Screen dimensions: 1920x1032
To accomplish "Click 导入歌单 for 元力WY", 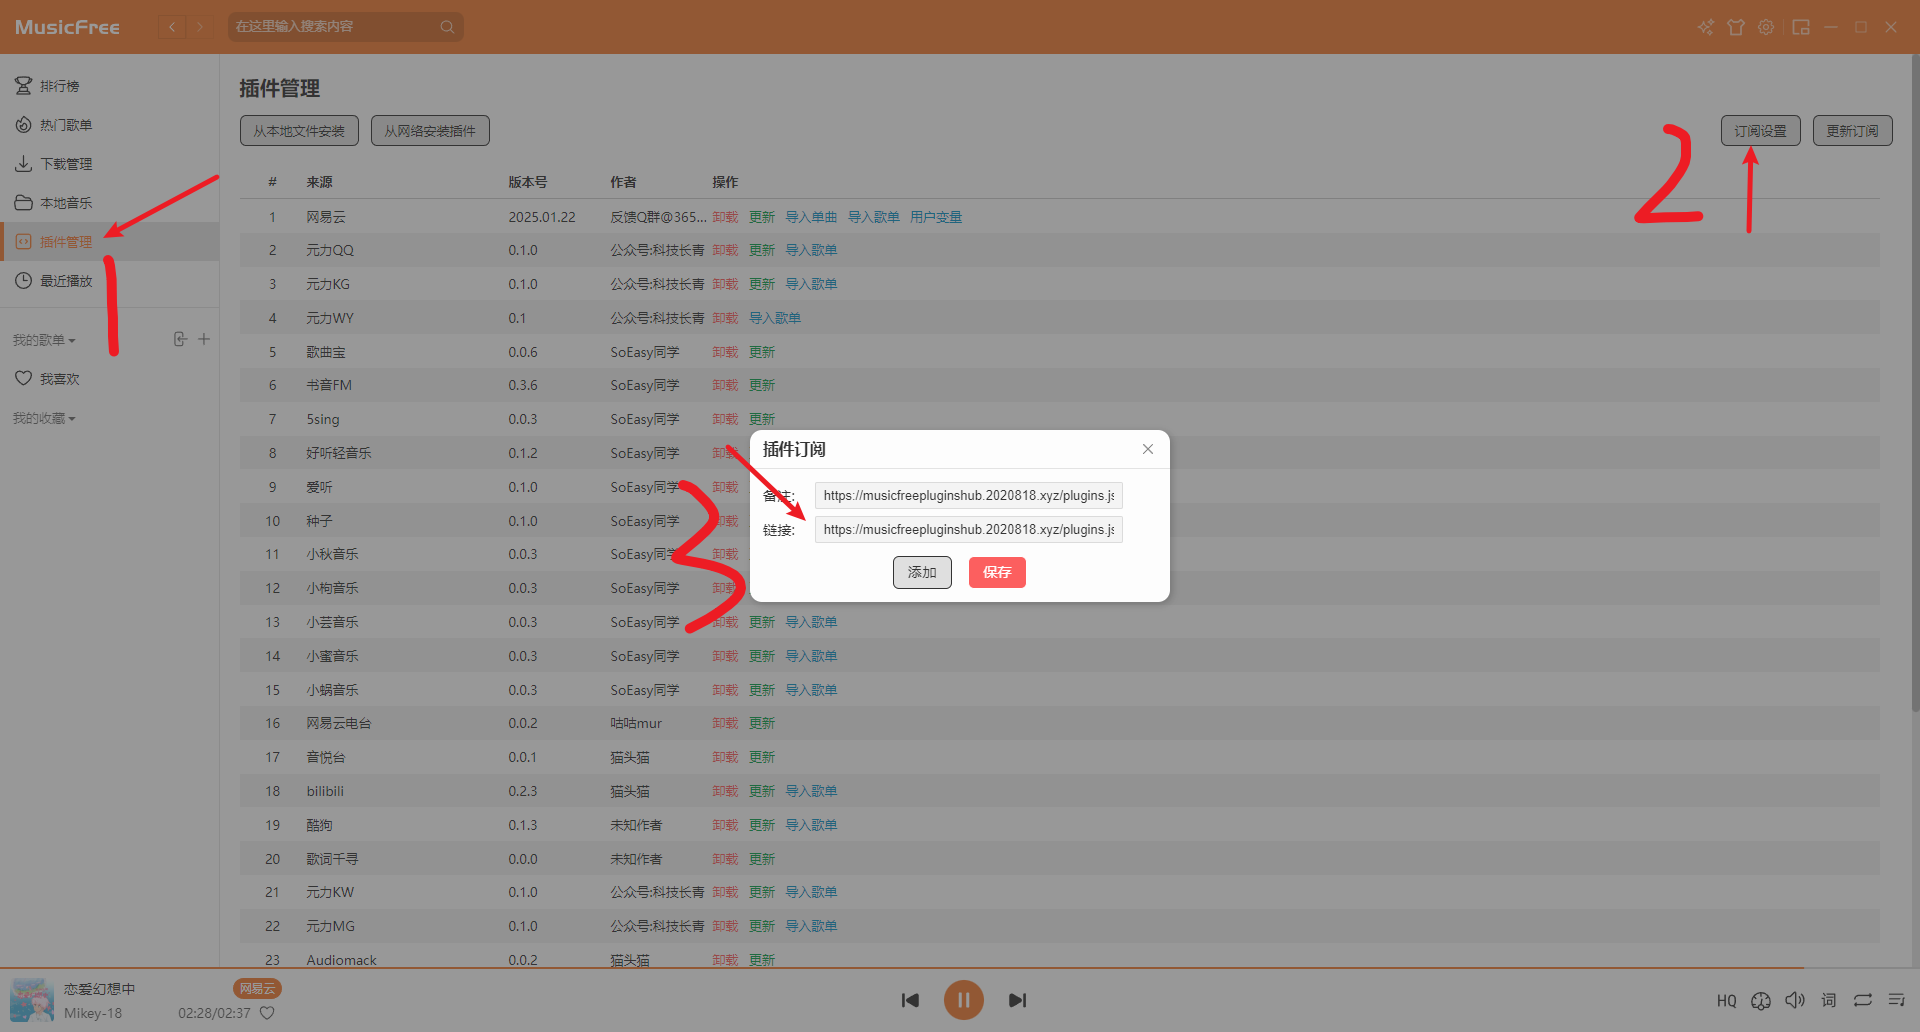I will 775,318.
